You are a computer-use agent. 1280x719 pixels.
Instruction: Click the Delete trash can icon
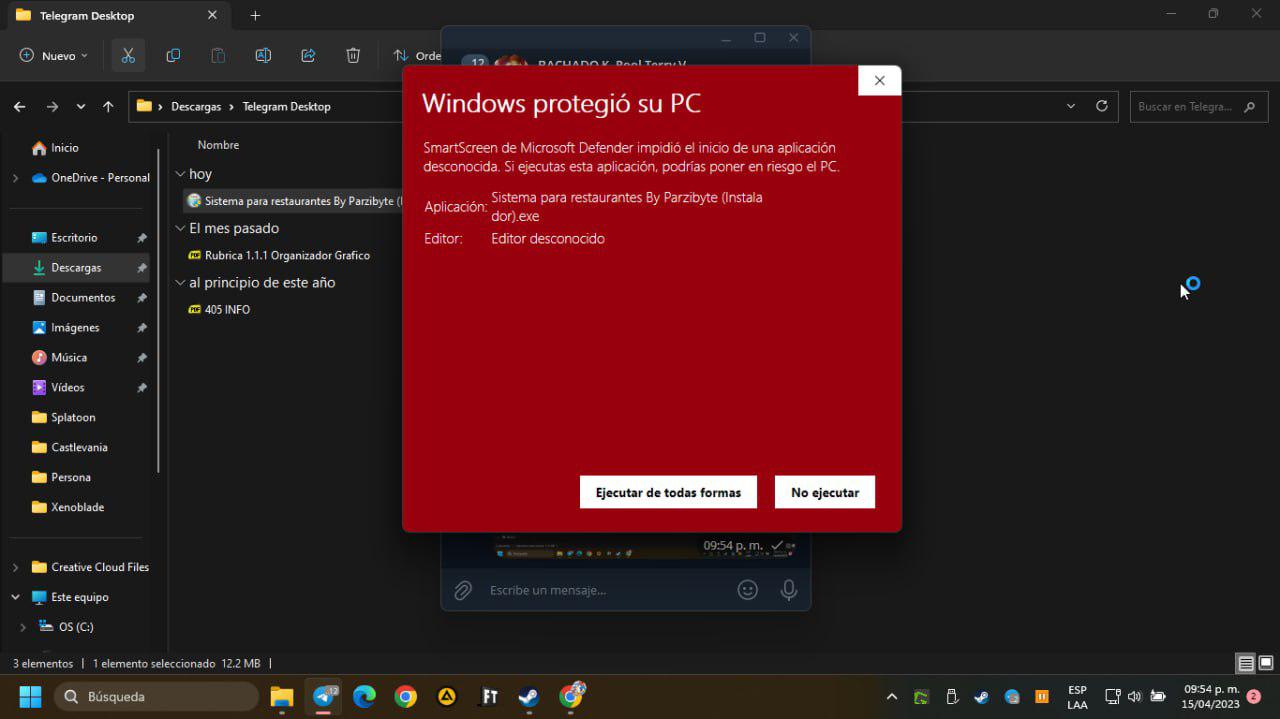pyautogui.click(x=353, y=56)
